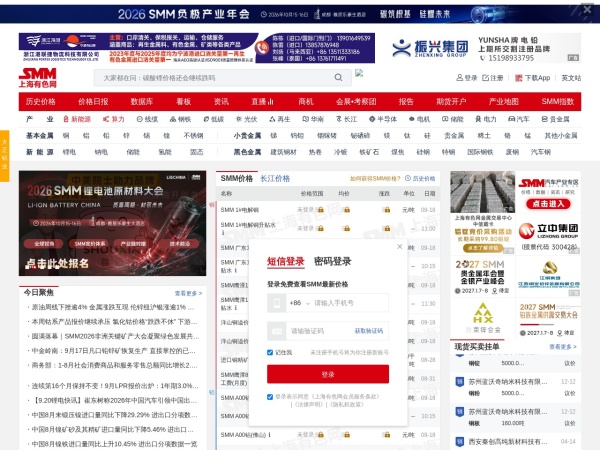
Task: Open 锂电 under 新能源 category
Action: [69, 152]
